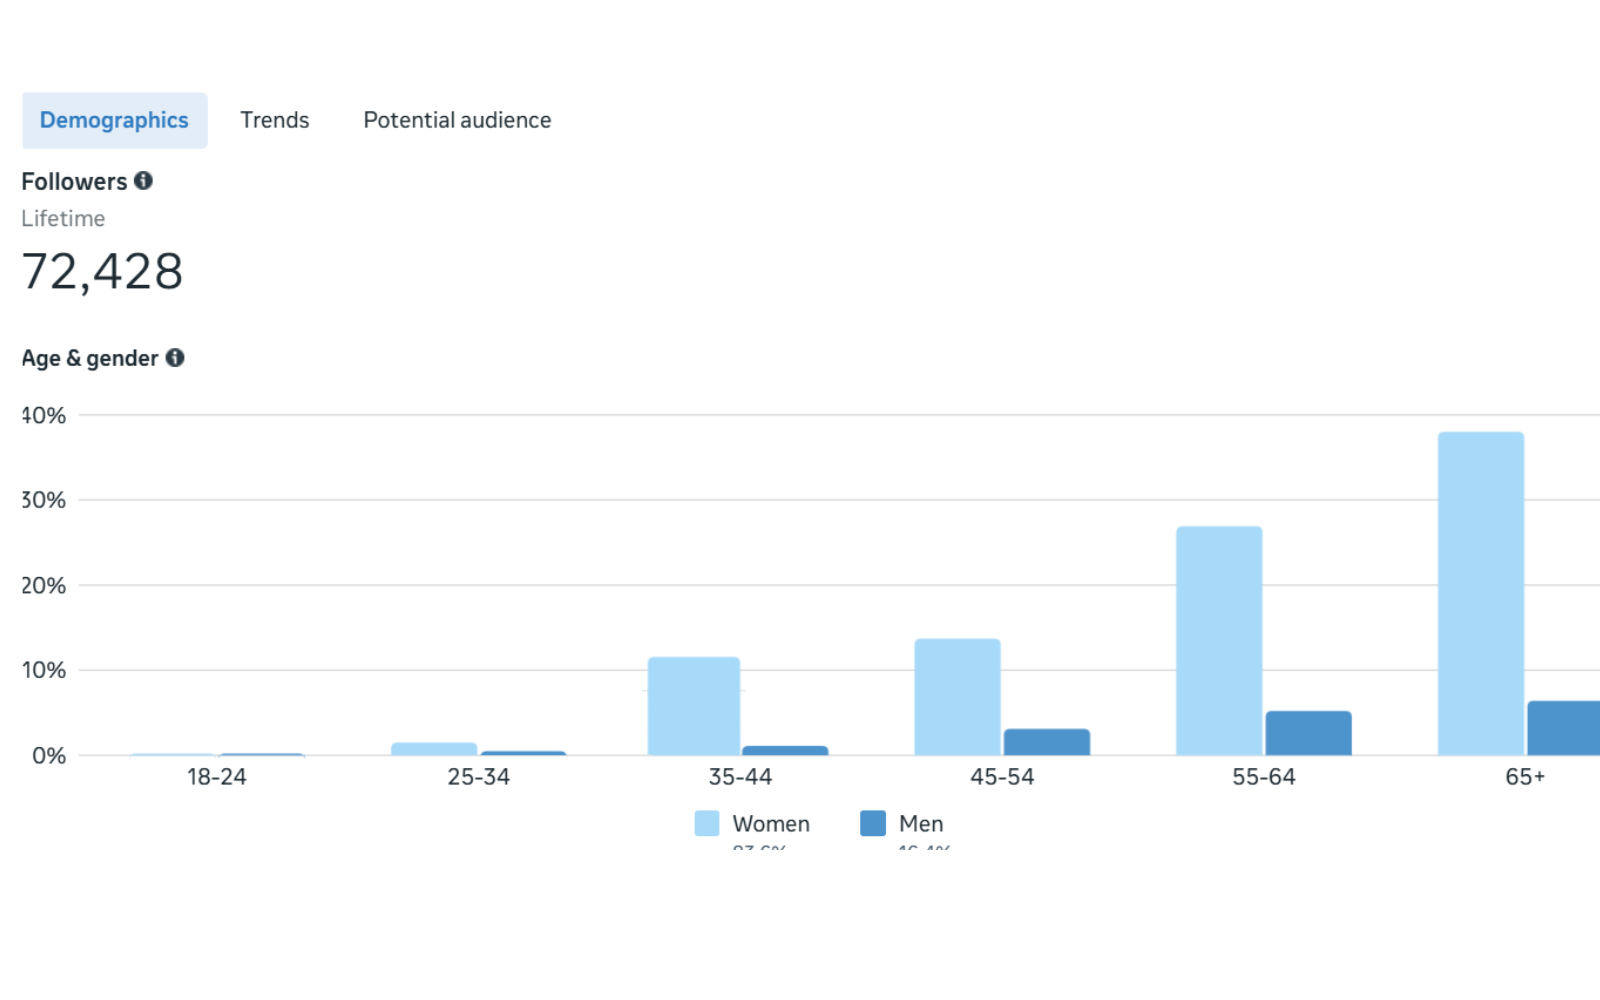Click the Men legend color swatch

point(873,823)
